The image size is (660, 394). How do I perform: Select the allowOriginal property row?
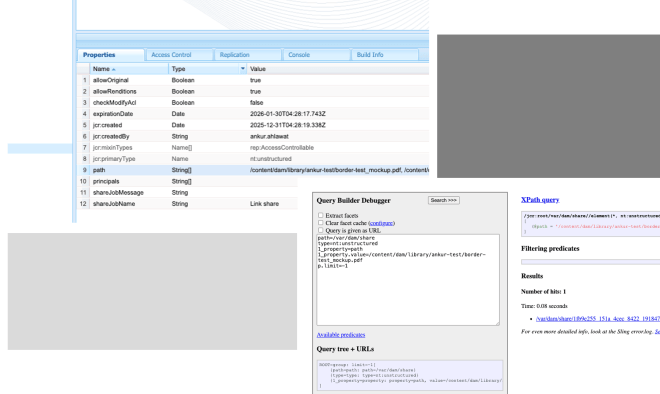[x=253, y=80]
